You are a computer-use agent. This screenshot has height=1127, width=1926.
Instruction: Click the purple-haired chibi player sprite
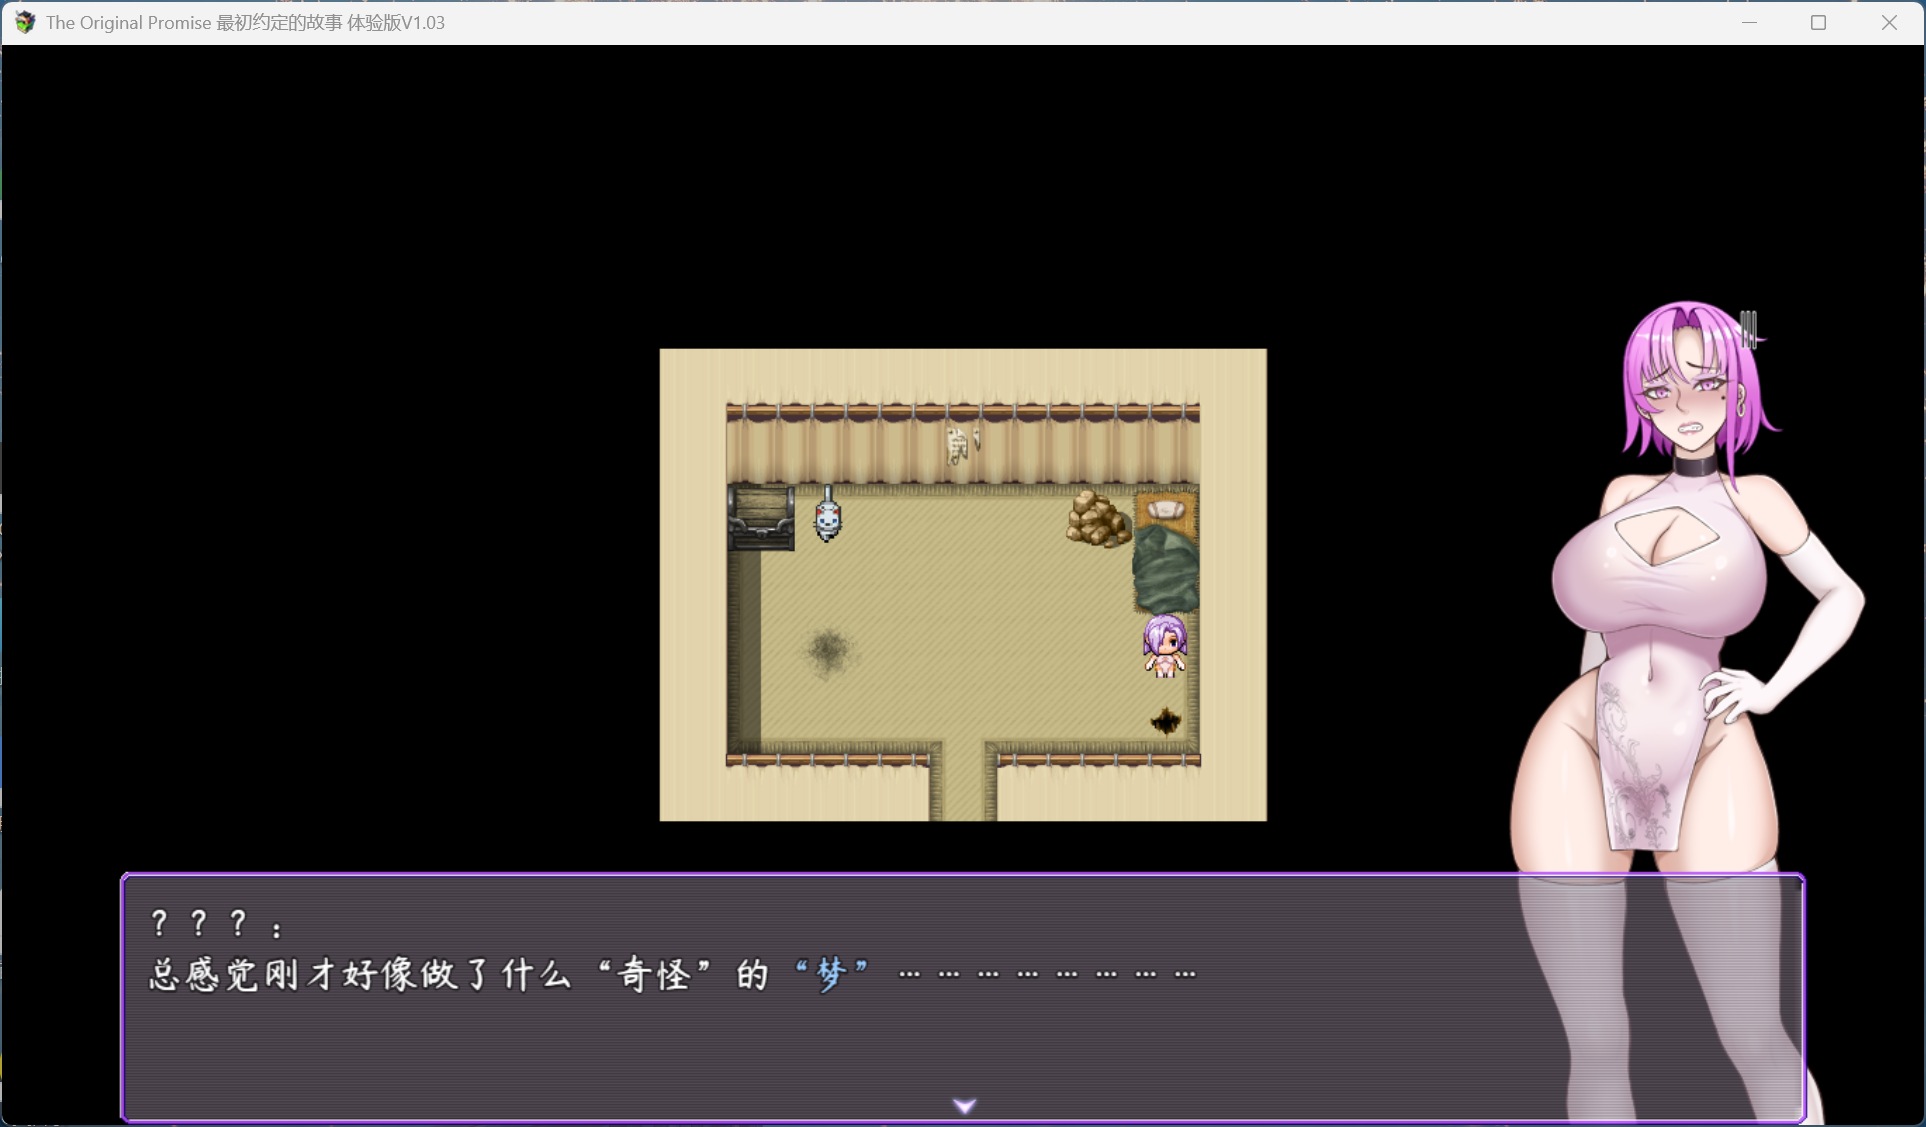[1164, 646]
